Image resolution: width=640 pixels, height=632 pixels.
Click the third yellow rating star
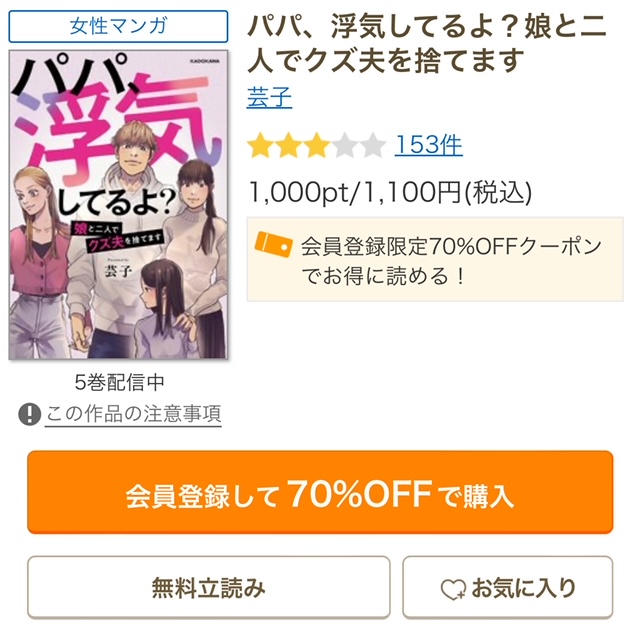click(x=317, y=145)
